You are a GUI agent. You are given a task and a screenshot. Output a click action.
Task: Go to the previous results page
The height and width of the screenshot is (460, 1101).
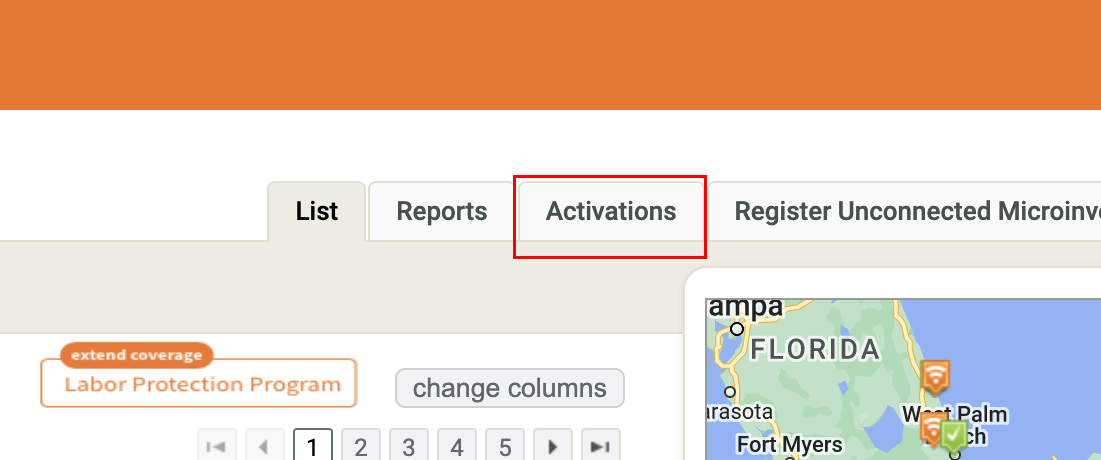[264, 446]
